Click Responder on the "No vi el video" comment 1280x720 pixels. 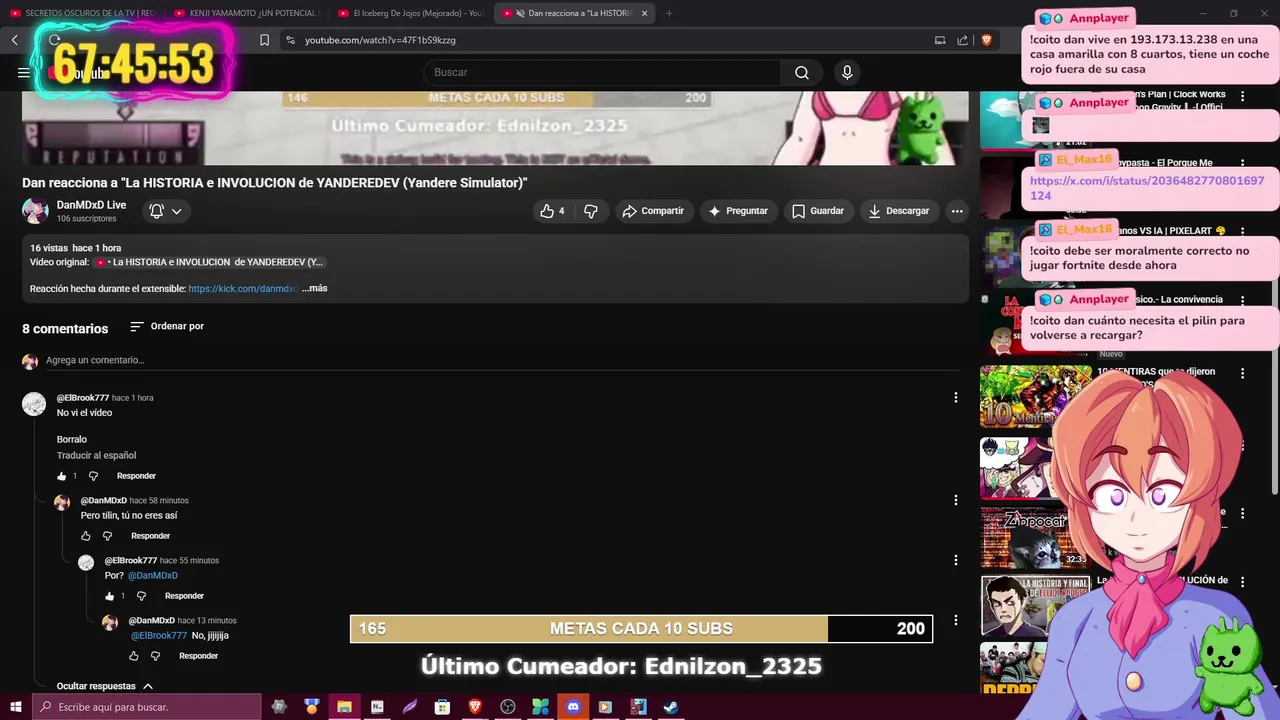tap(136, 476)
